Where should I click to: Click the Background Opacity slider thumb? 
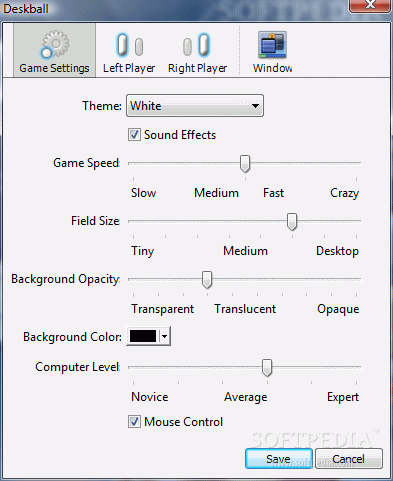(x=207, y=280)
